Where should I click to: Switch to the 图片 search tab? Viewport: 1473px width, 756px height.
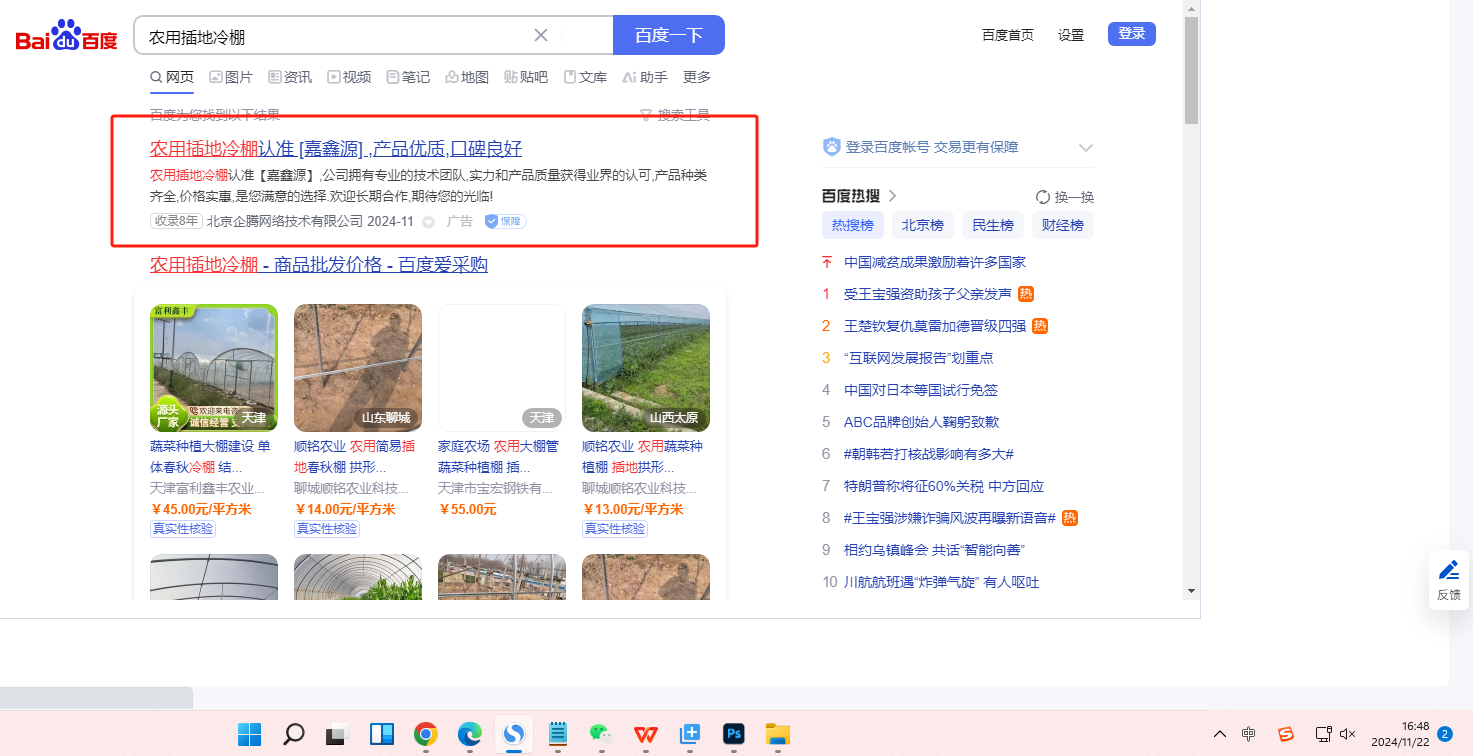coord(231,77)
